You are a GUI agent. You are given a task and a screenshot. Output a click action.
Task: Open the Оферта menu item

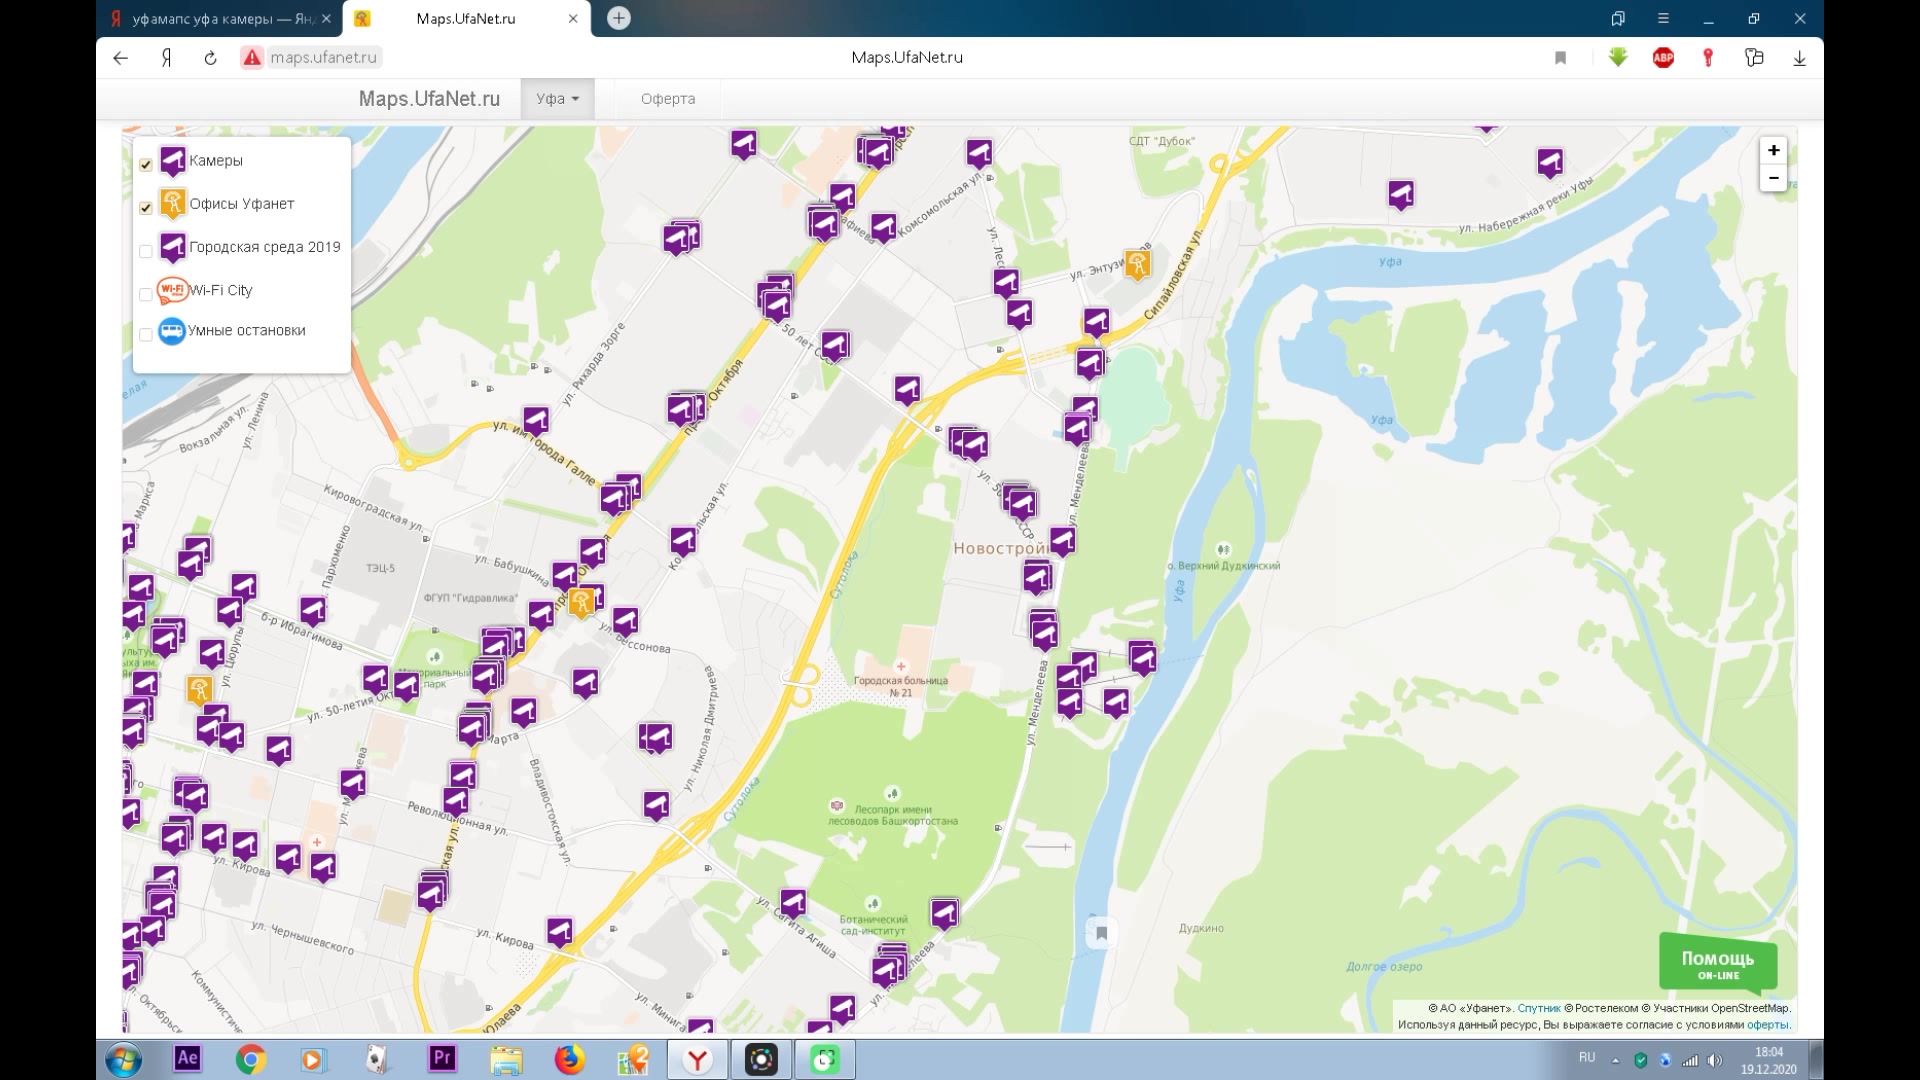(668, 99)
